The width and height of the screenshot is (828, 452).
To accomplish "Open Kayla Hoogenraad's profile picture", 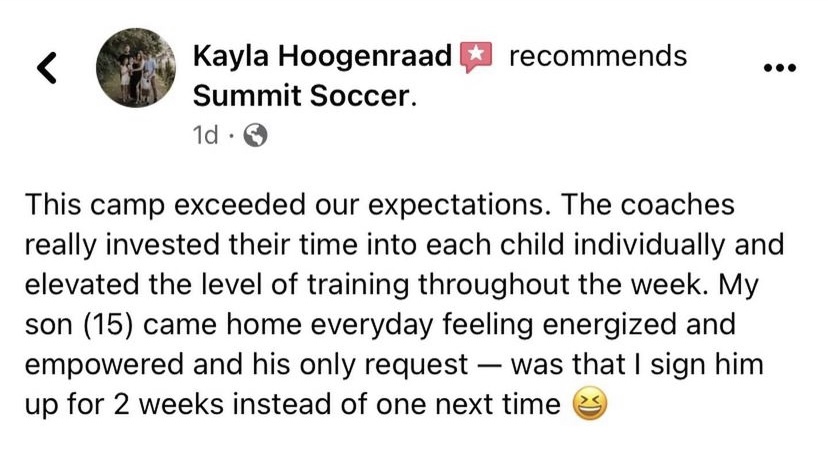I will click(137, 68).
